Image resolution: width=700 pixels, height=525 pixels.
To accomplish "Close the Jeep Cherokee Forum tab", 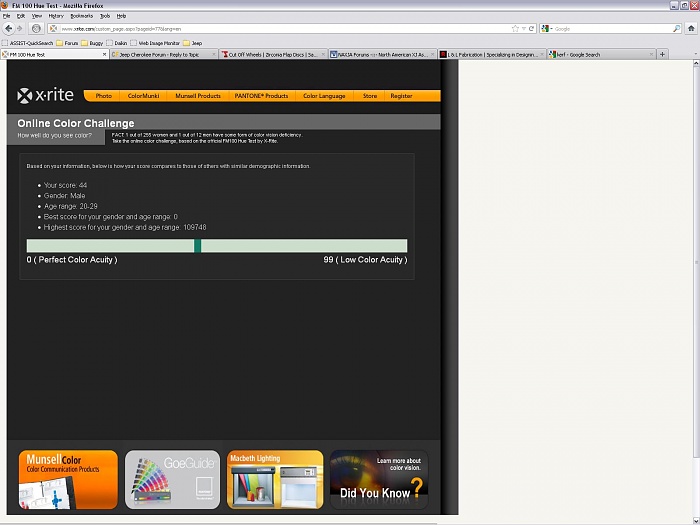I will tap(214, 54).
